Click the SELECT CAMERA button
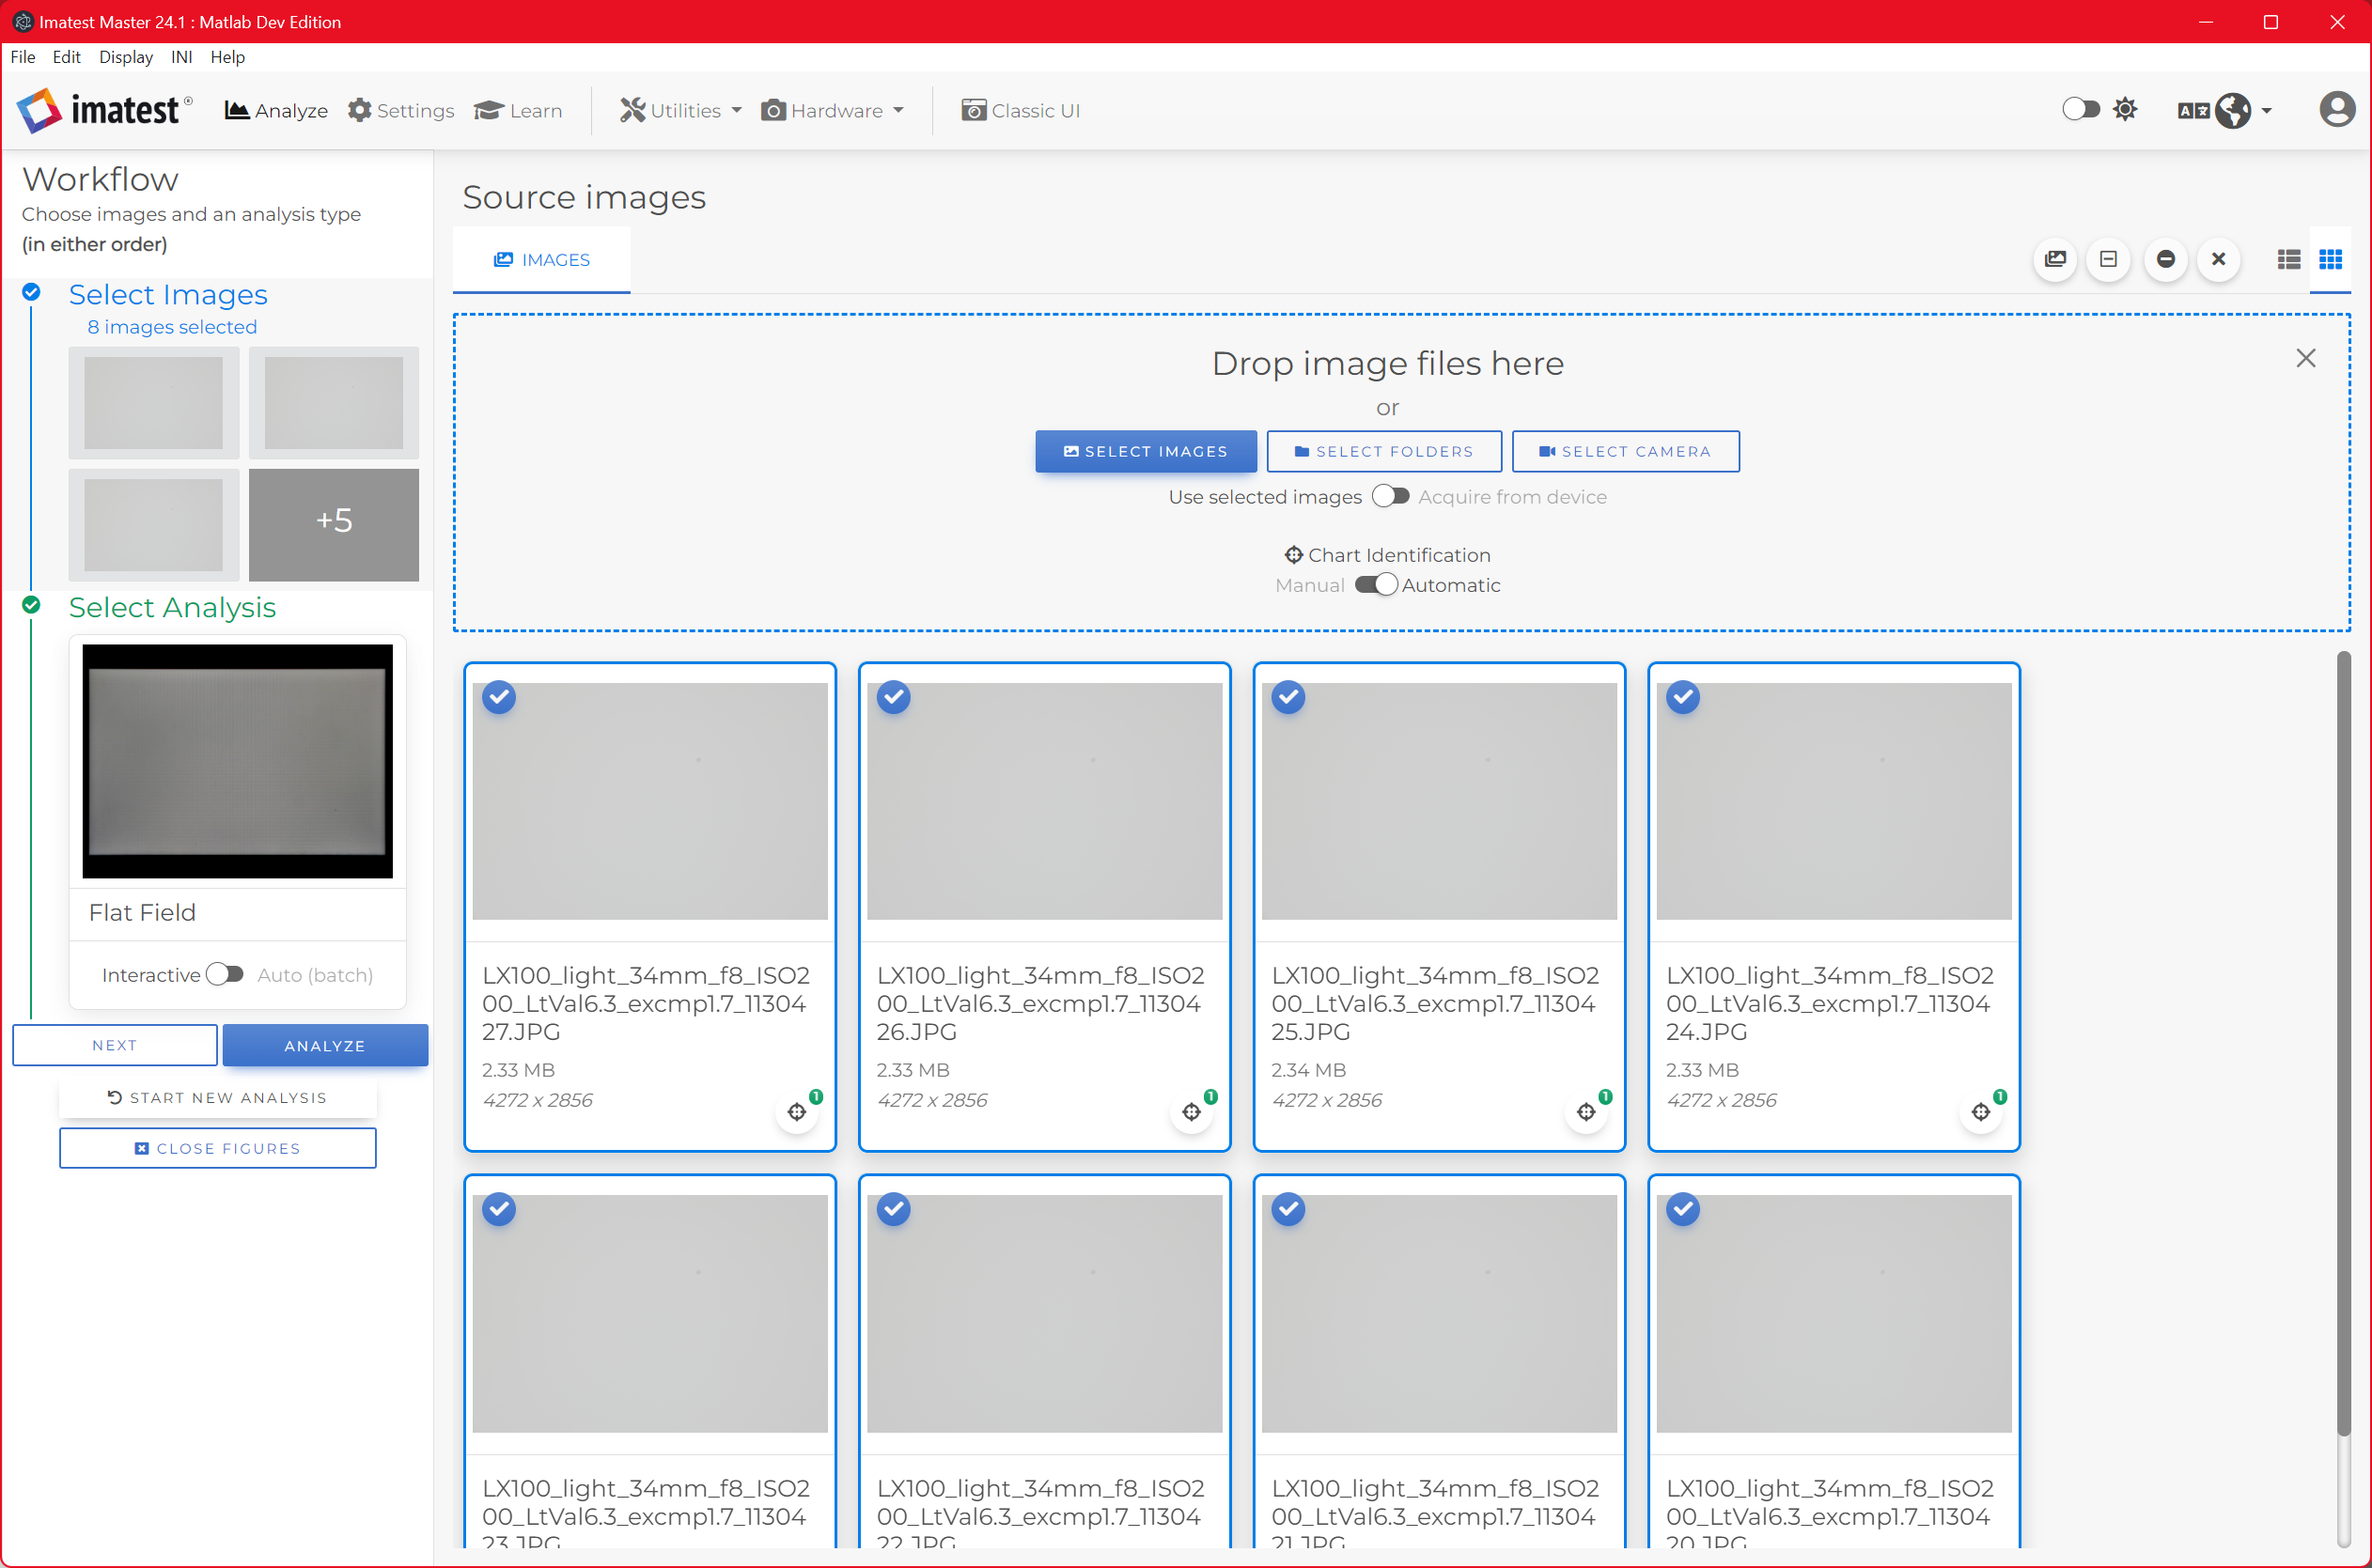 1625,451
